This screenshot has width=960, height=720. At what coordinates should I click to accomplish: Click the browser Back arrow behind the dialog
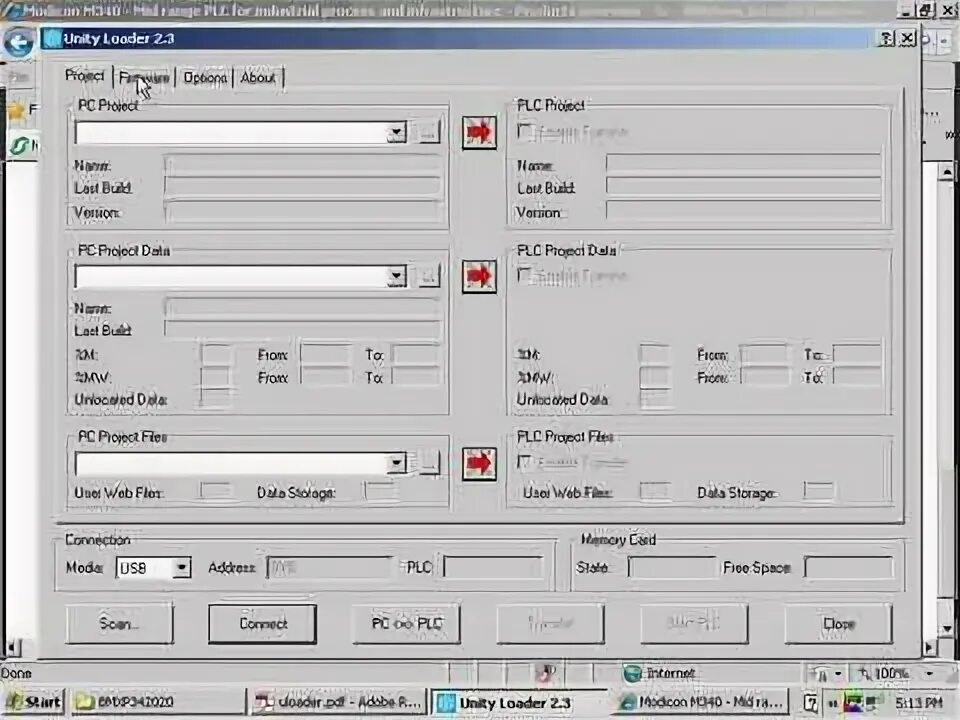point(18,42)
